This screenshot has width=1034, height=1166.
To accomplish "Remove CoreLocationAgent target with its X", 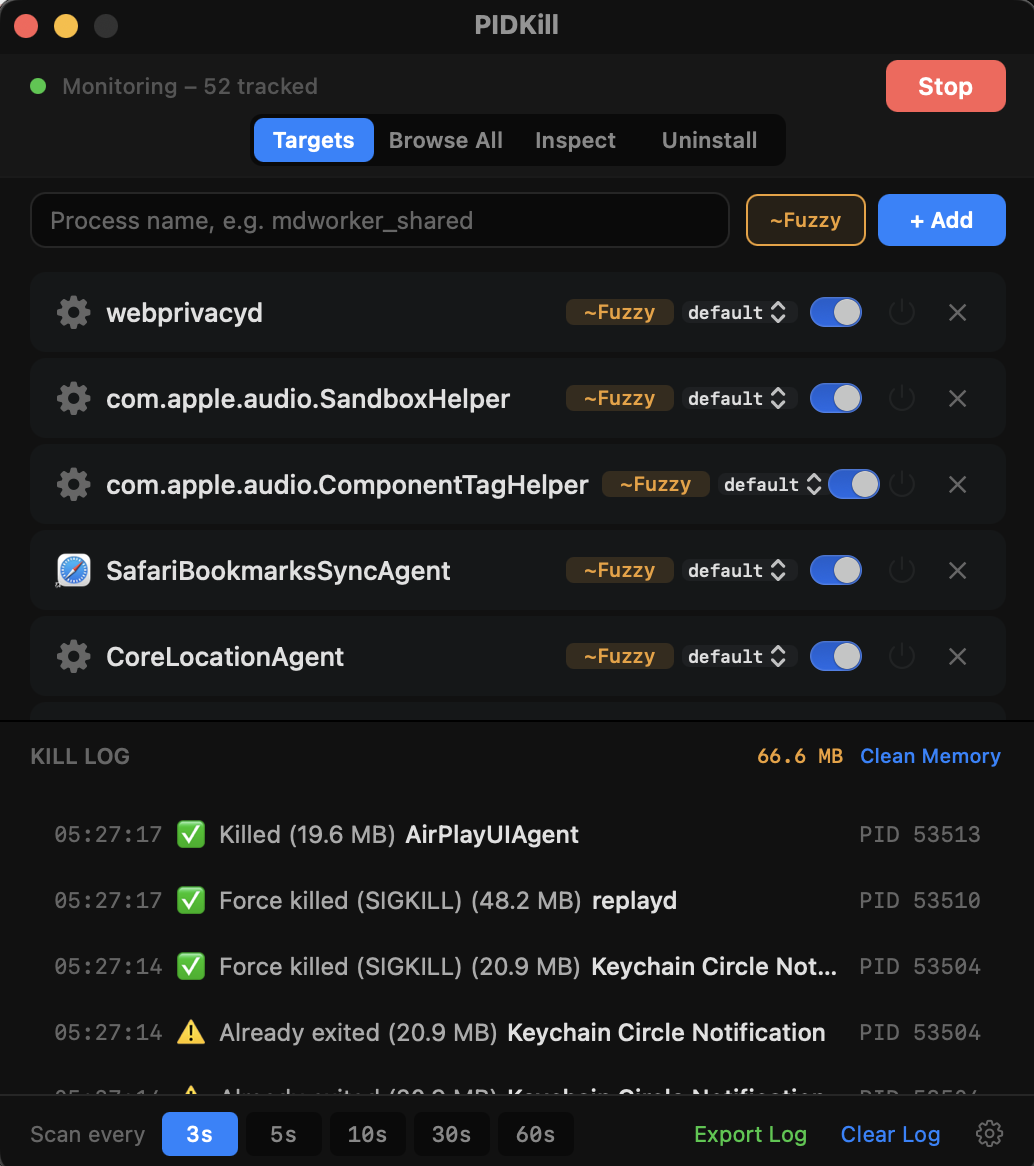I will (x=957, y=657).
